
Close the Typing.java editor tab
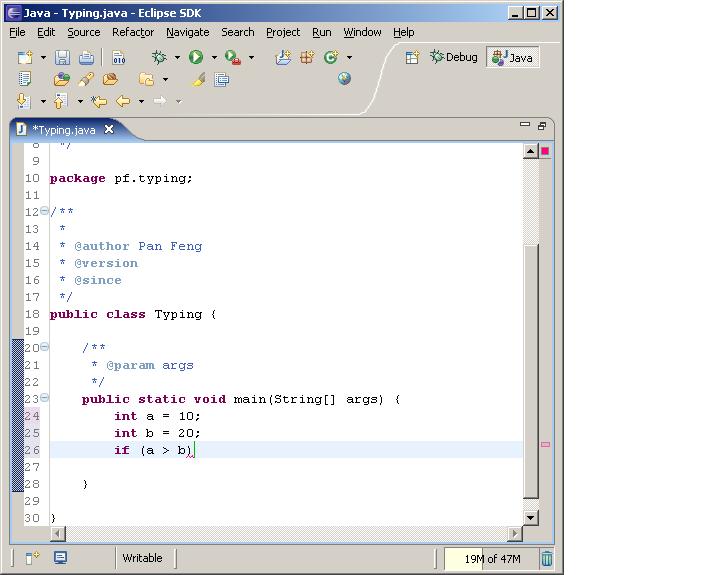click(x=109, y=130)
